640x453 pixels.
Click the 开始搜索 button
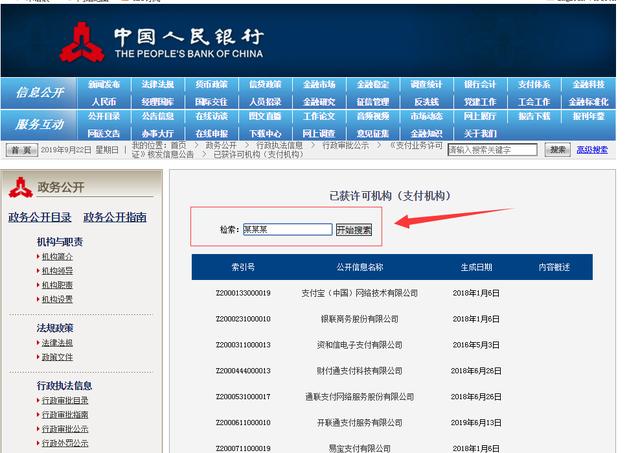pyautogui.click(x=353, y=229)
